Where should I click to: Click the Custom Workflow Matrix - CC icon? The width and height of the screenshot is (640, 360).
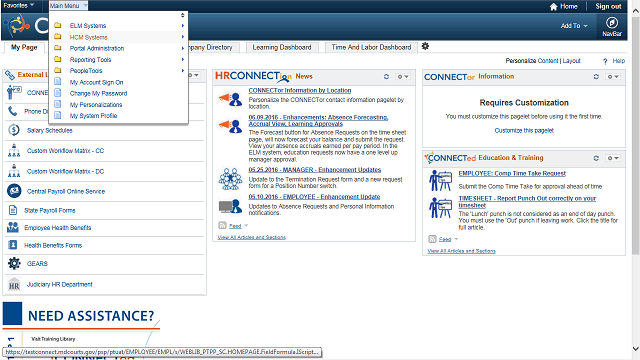[x=14, y=151]
